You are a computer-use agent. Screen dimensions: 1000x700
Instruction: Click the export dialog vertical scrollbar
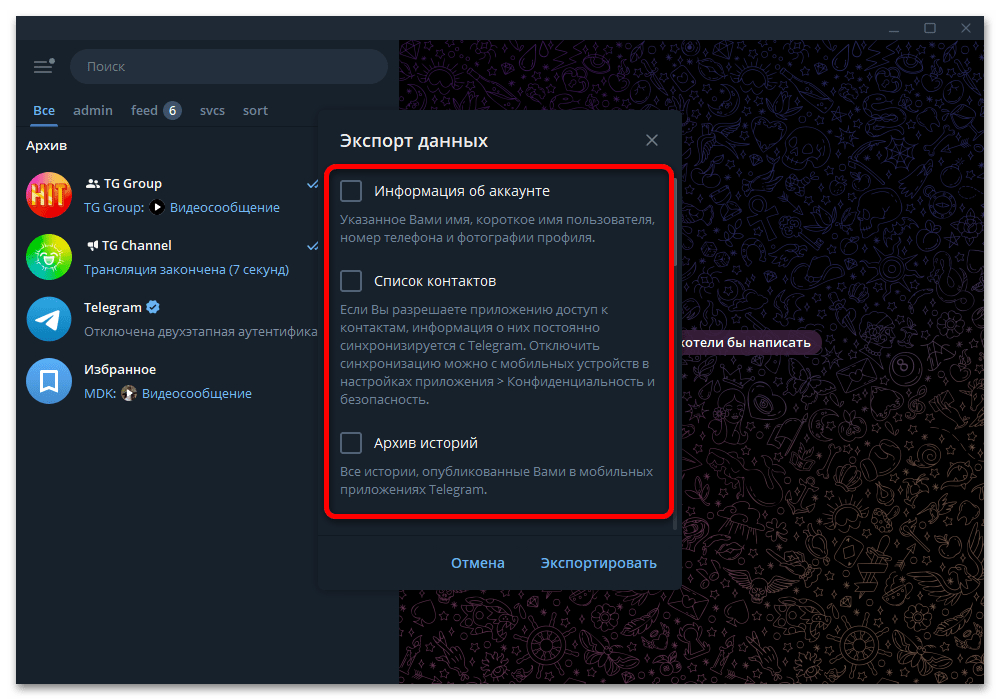pos(677,220)
